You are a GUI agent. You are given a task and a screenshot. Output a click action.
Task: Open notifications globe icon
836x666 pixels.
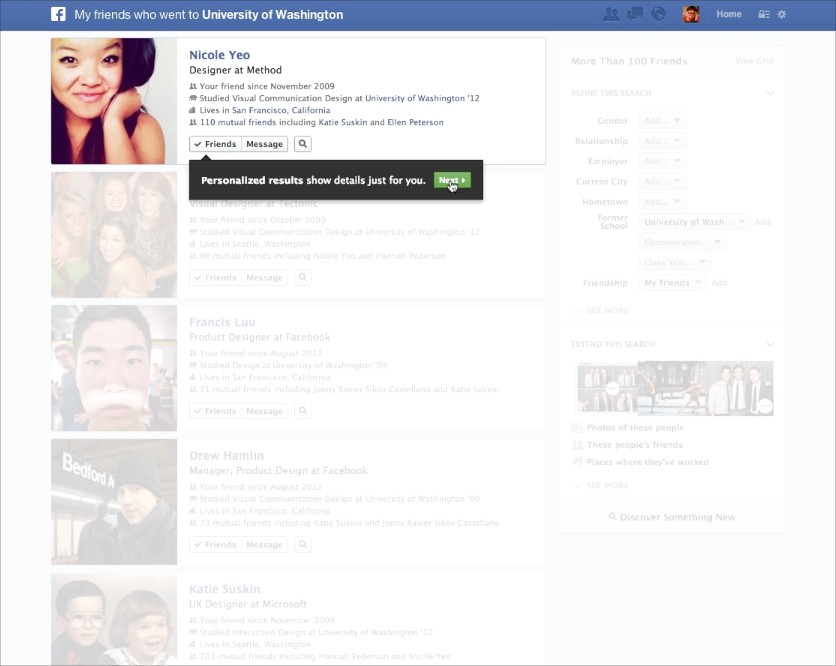tap(658, 14)
